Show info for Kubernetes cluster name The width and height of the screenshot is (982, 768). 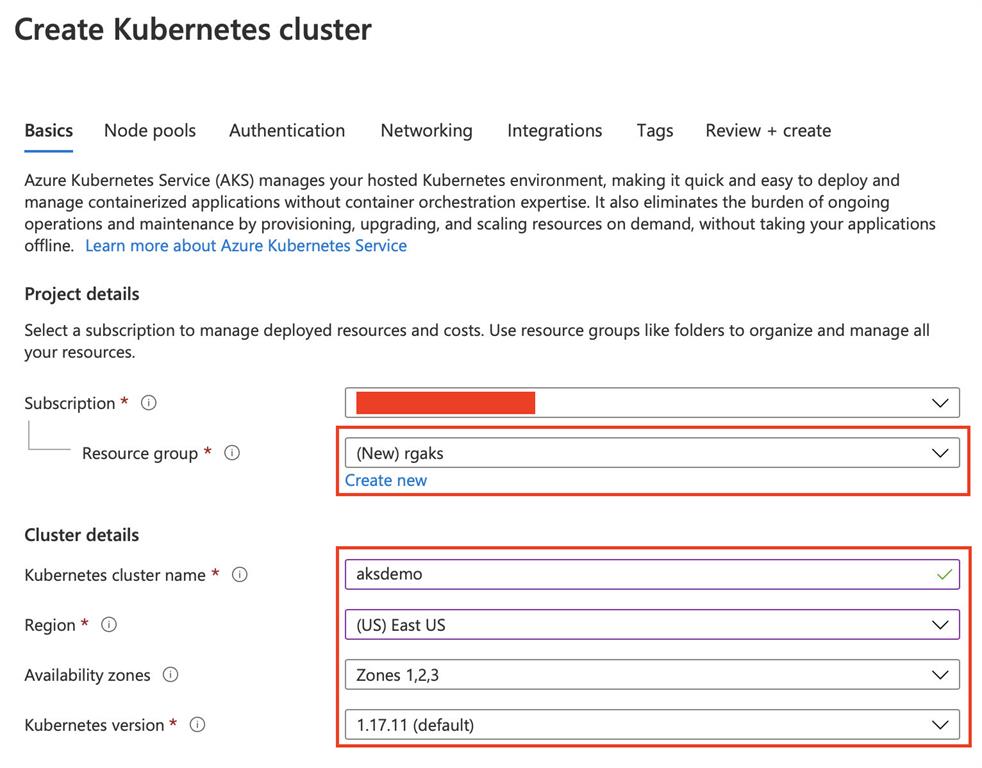click(239, 575)
